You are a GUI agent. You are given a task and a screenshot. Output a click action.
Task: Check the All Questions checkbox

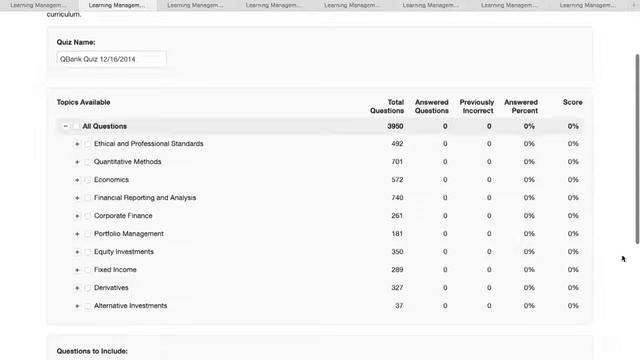coord(76,126)
